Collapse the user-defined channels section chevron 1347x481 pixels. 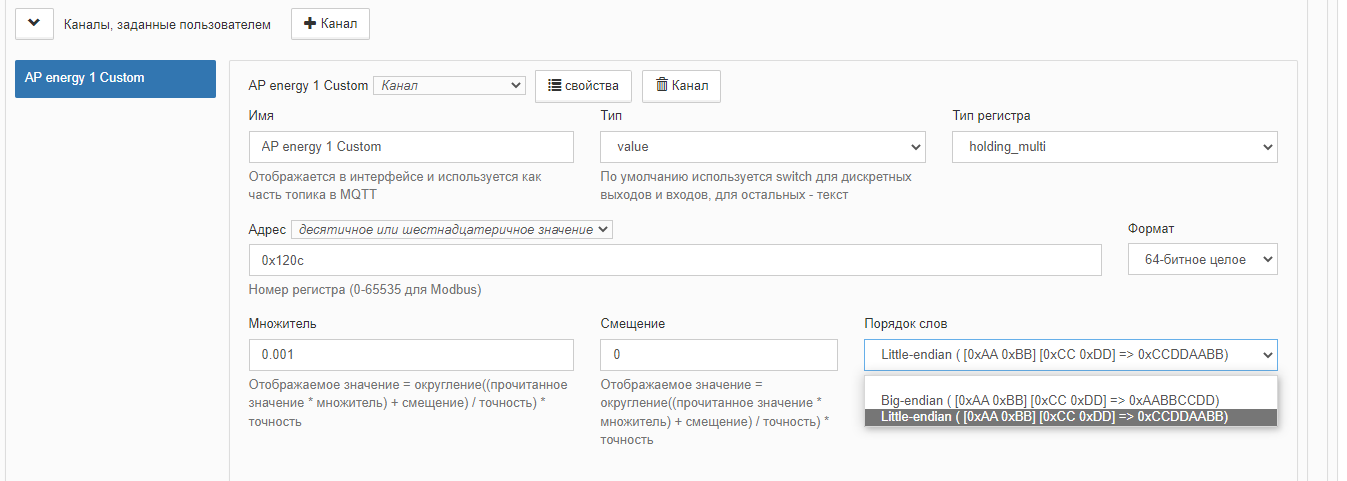pos(34,23)
